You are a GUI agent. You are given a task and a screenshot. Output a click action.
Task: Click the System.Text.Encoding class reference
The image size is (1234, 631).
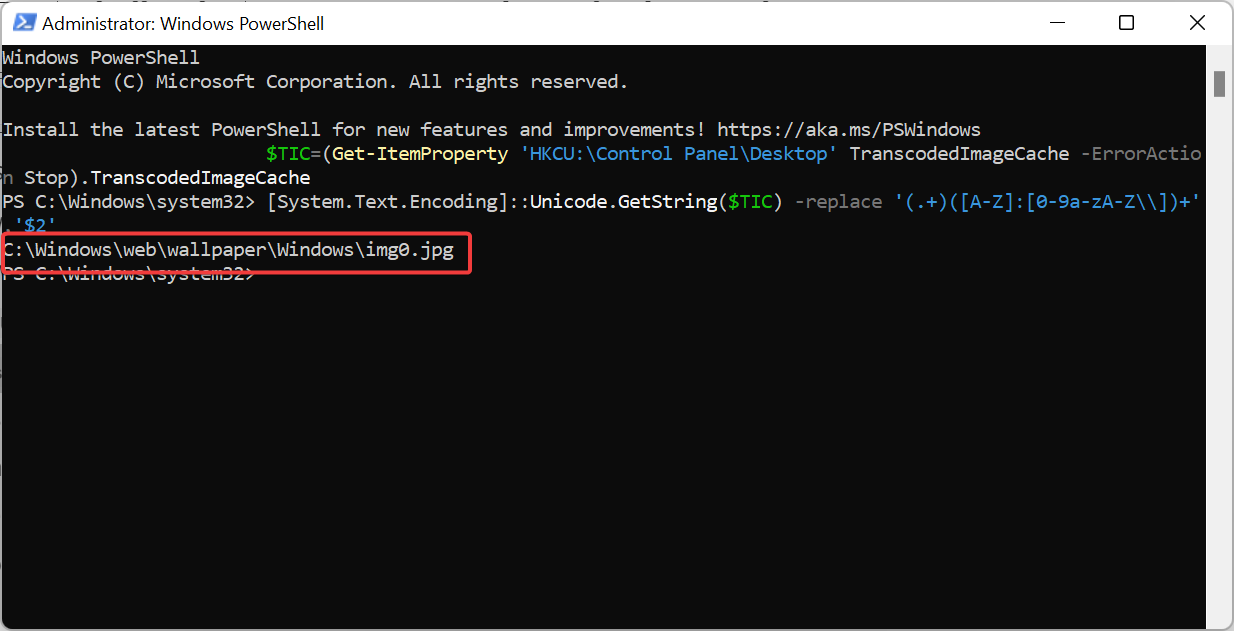(x=390, y=201)
